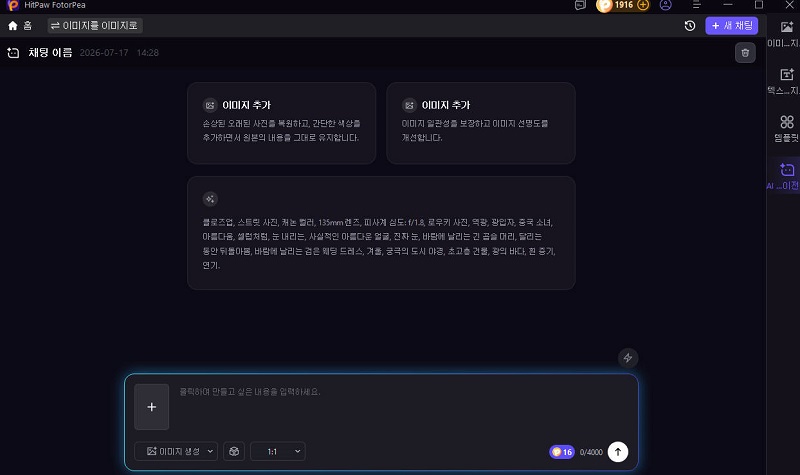The width and height of the screenshot is (800, 475).
Task: Click the 0/4000 character counter
Action: [591, 452]
